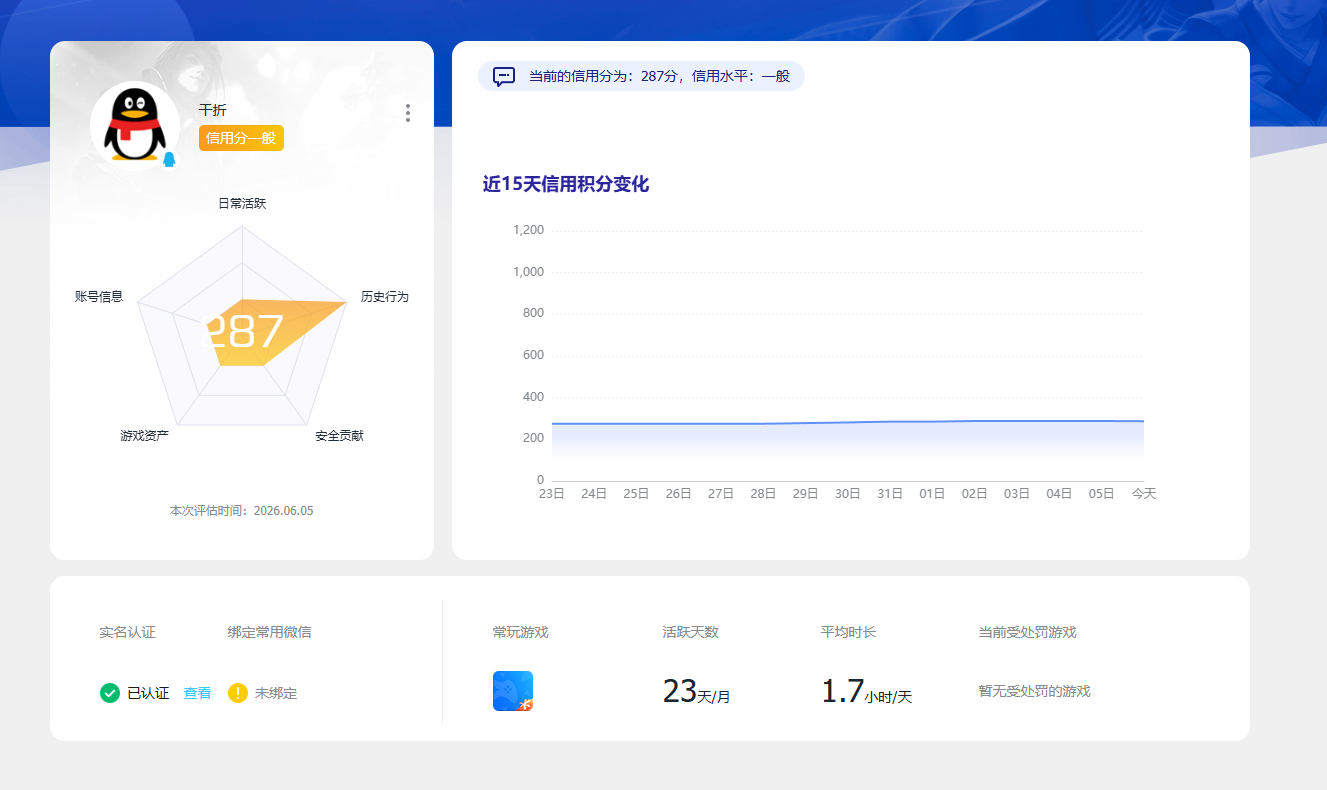Image resolution: width=1327 pixels, height=790 pixels.
Task: Click the 23天/月 active days value
Action: [x=696, y=691]
